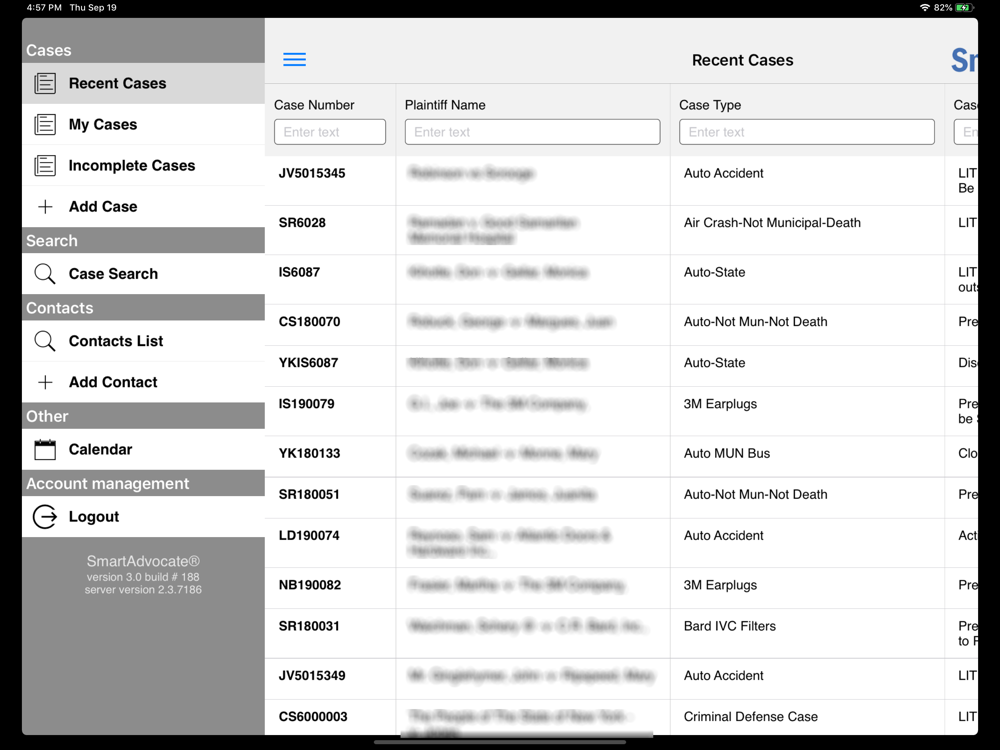The image size is (1000, 750).
Task: Click the Add Contact plus icon
Action: [45, 382]
